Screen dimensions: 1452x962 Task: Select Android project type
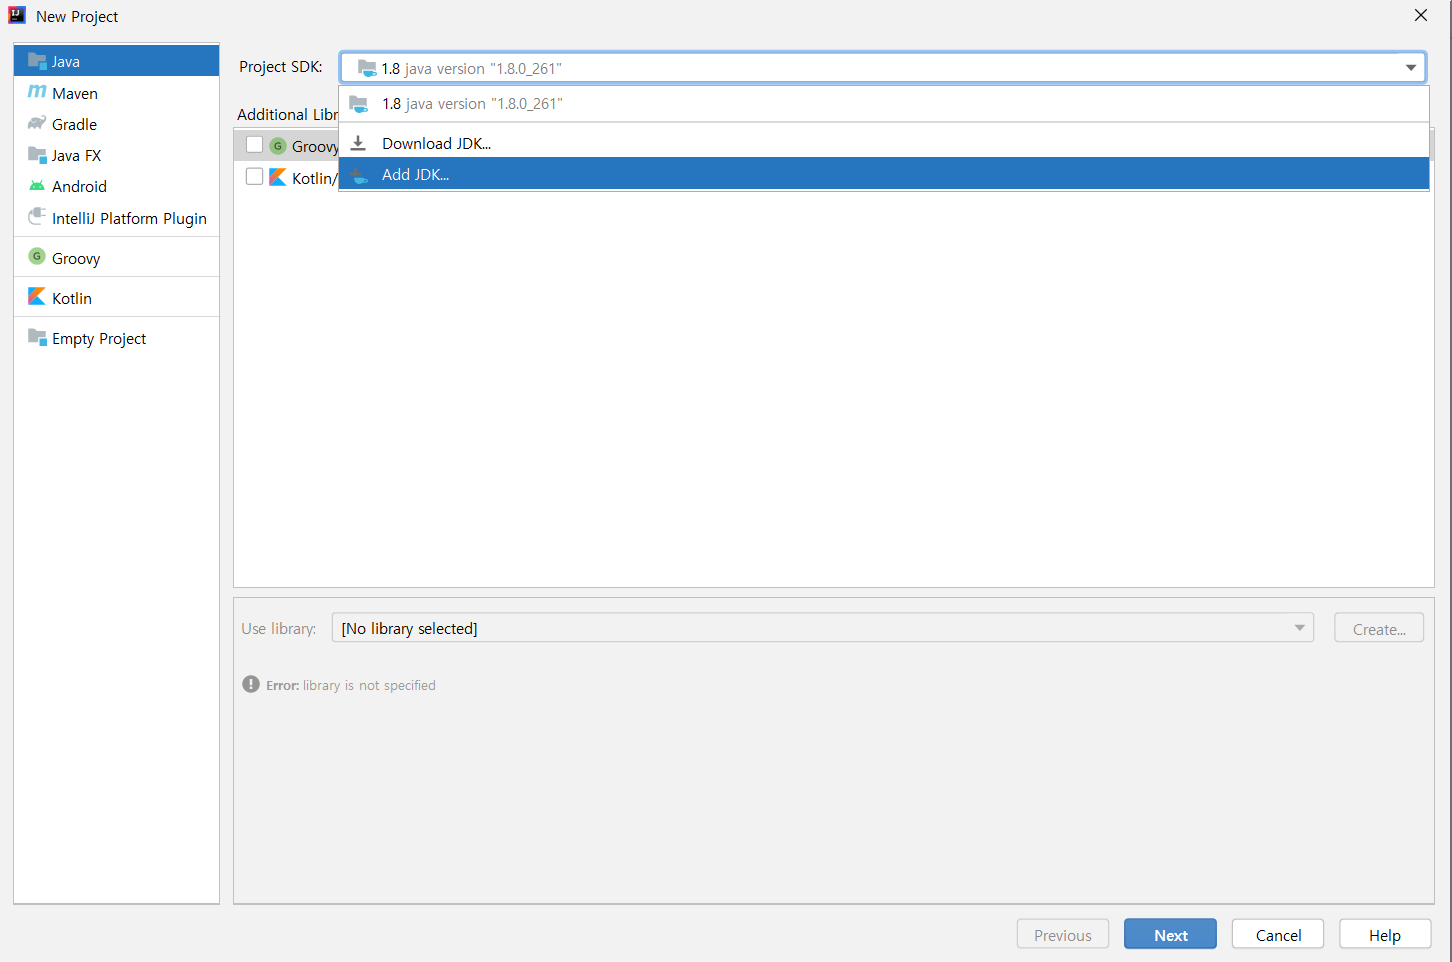pyautogui.click(x=116, y=186)
